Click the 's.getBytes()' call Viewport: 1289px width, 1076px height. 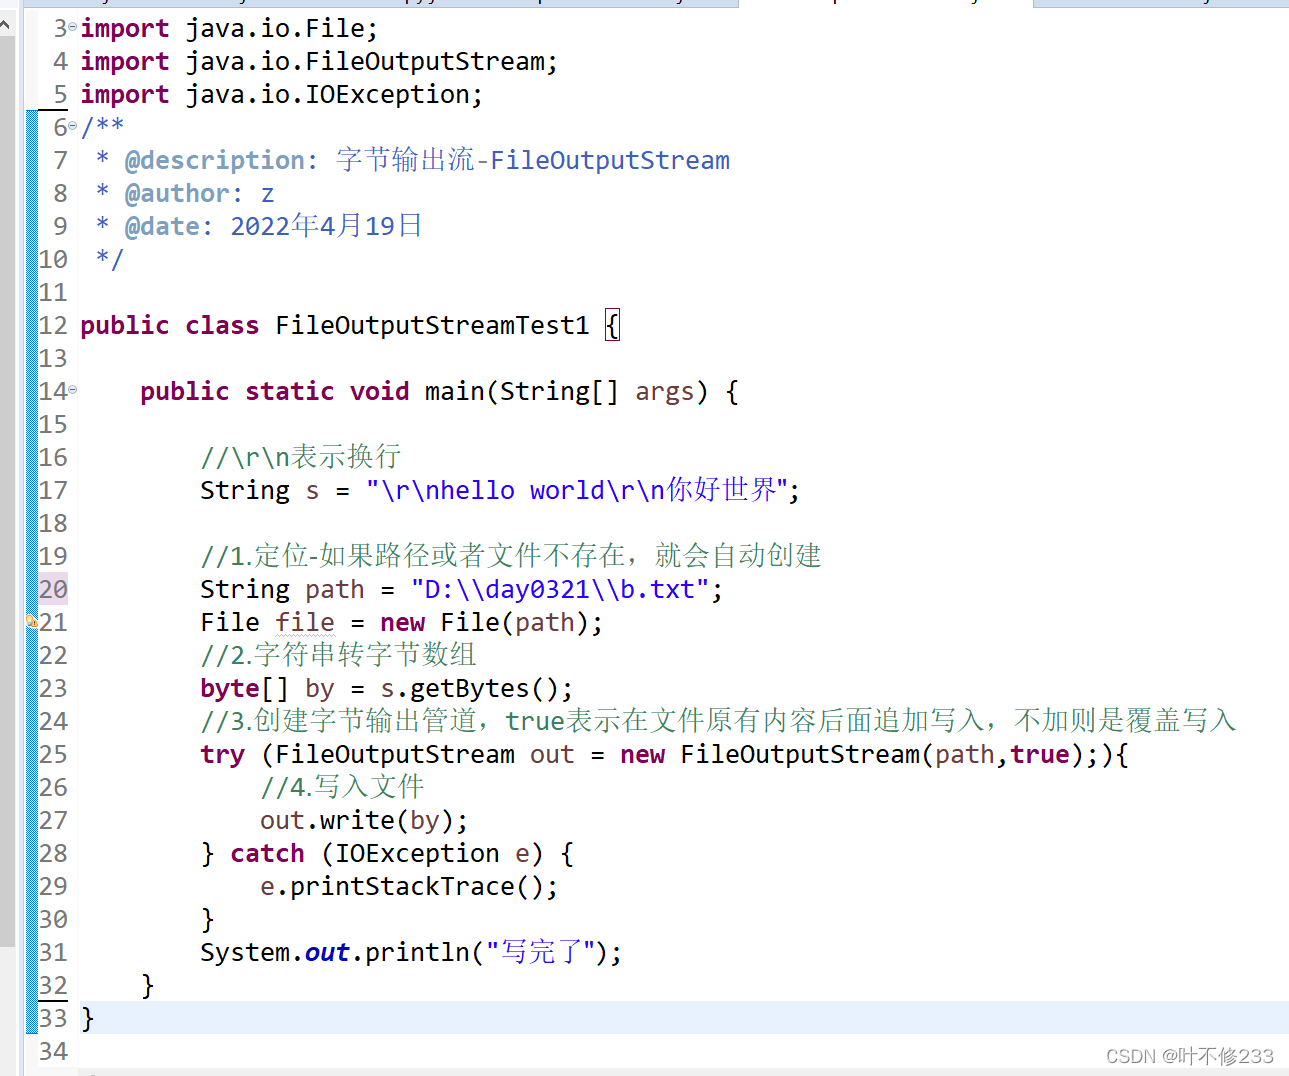click(469, 688)
